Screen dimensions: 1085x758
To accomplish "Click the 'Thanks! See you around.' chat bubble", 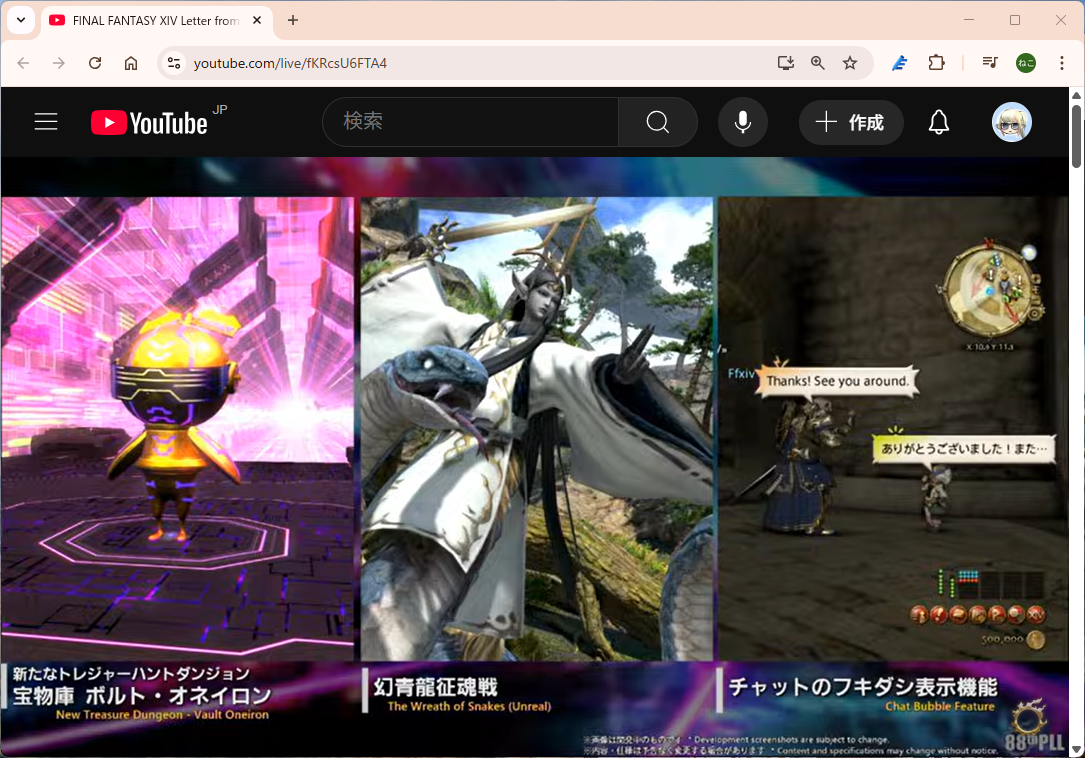I will [x=837, y=381].
